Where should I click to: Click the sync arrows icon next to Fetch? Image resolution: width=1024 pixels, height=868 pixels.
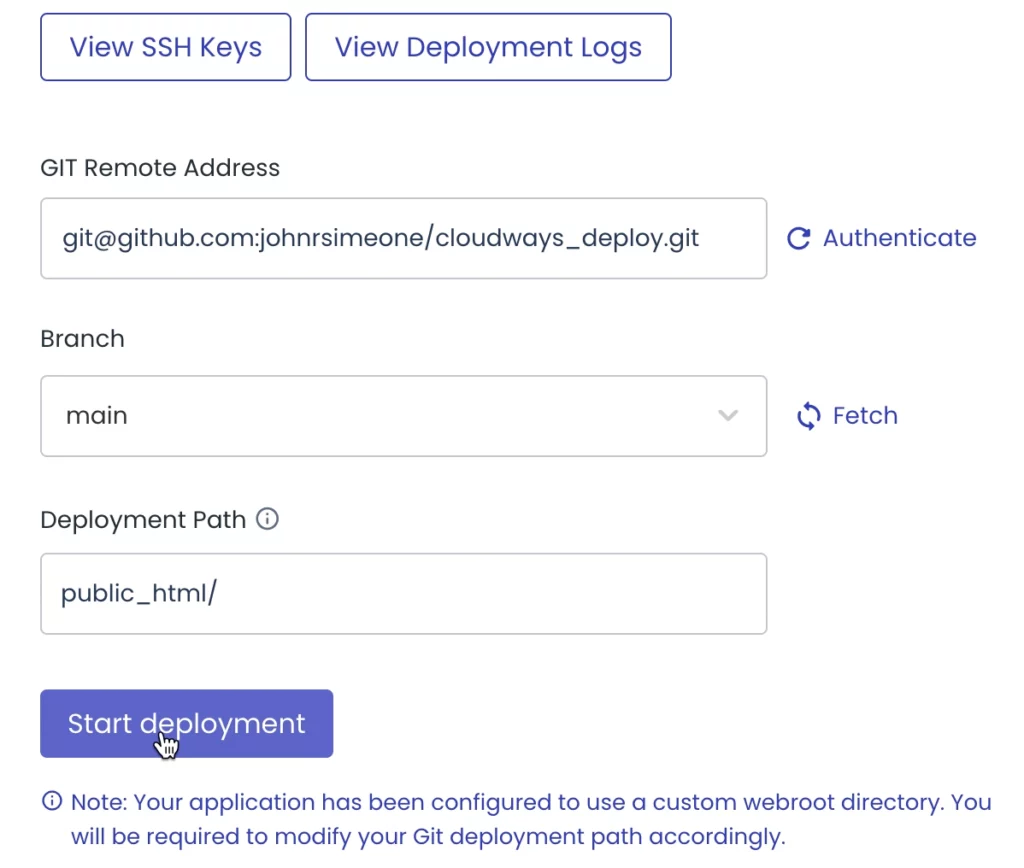coord(807,416)
